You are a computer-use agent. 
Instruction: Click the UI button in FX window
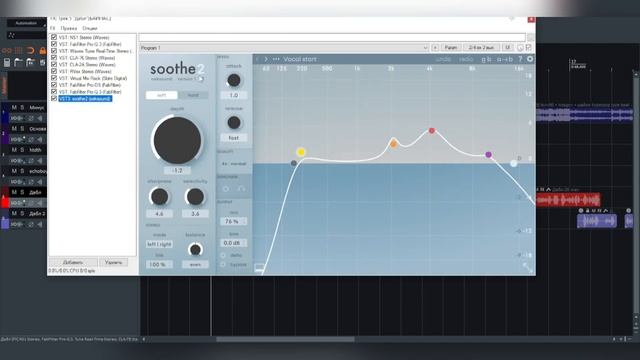coord(507,48)
